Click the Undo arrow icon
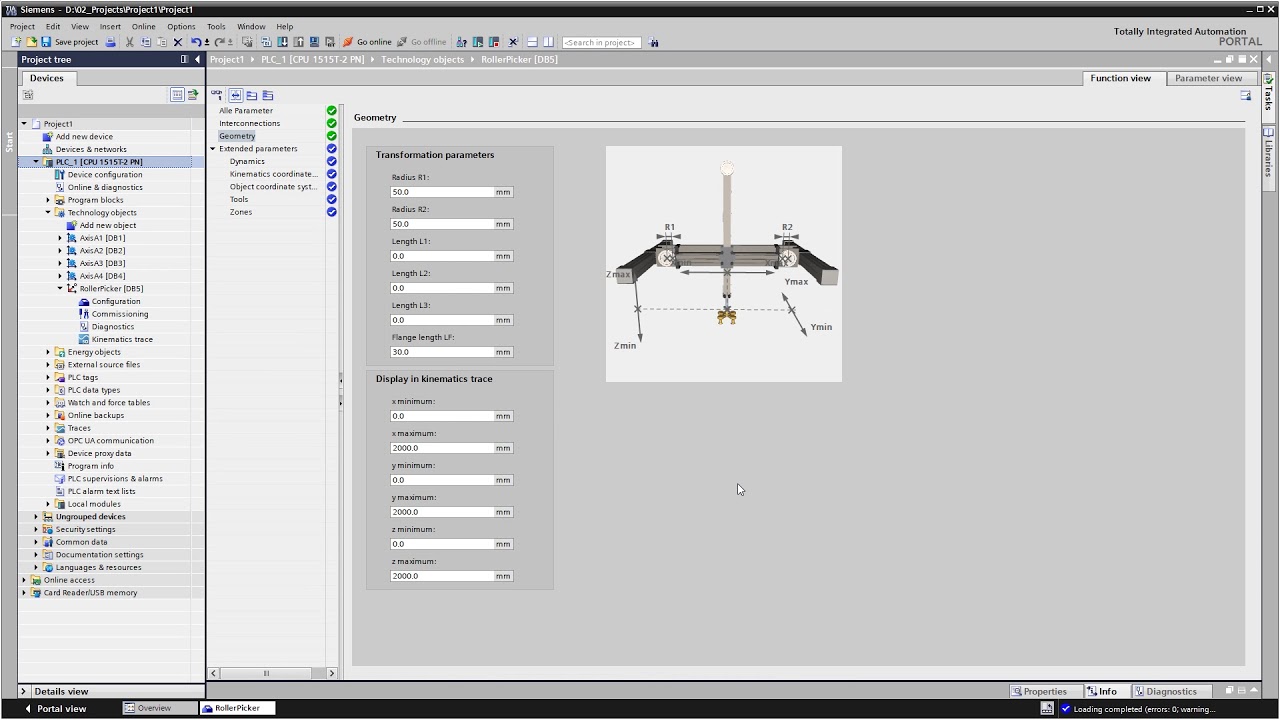1280x720 pixels. pyautogui.click(x=196, y=42)
